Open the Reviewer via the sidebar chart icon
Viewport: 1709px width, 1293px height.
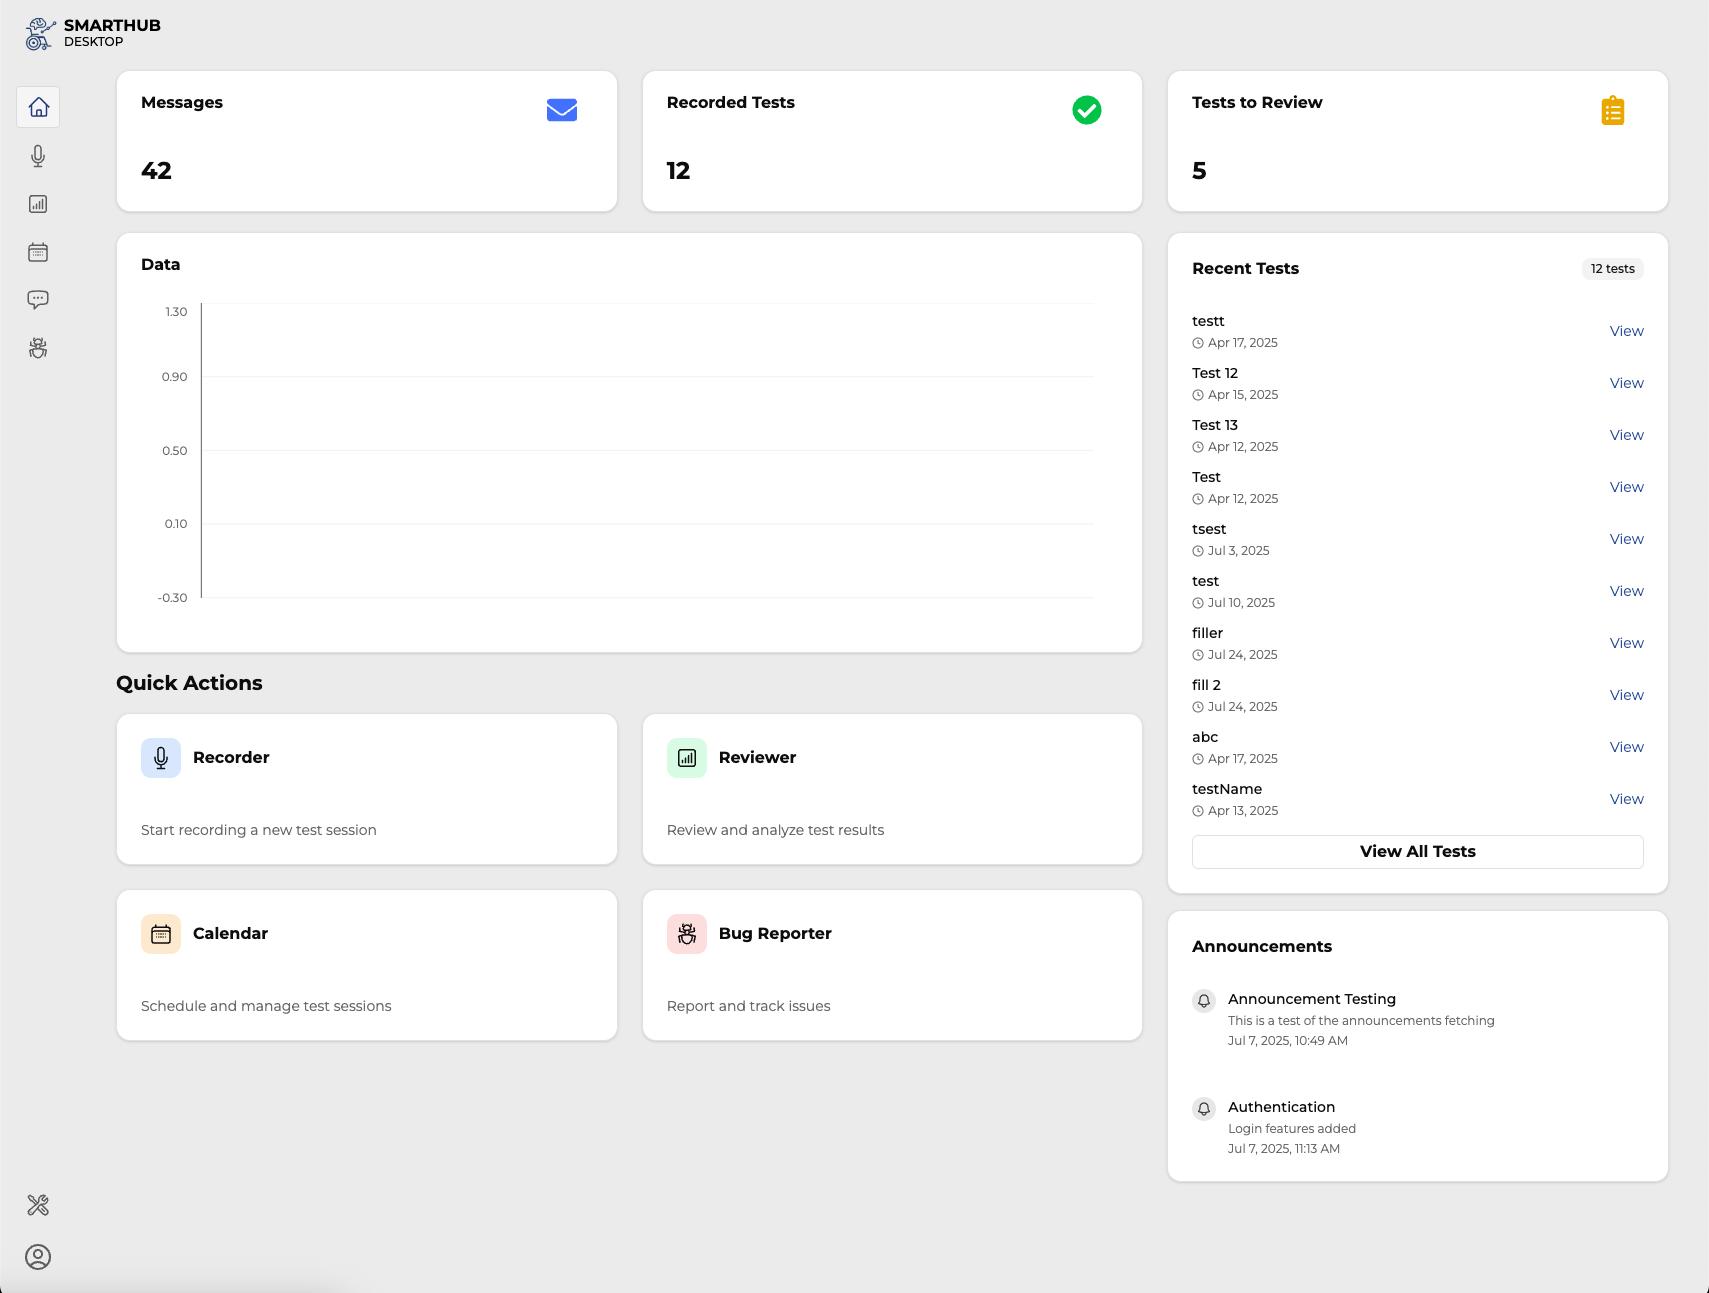[x=38, y=203]
